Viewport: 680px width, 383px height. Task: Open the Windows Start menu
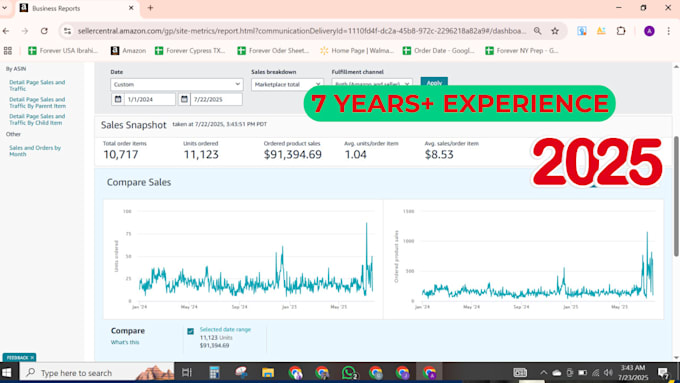[7, 373]
